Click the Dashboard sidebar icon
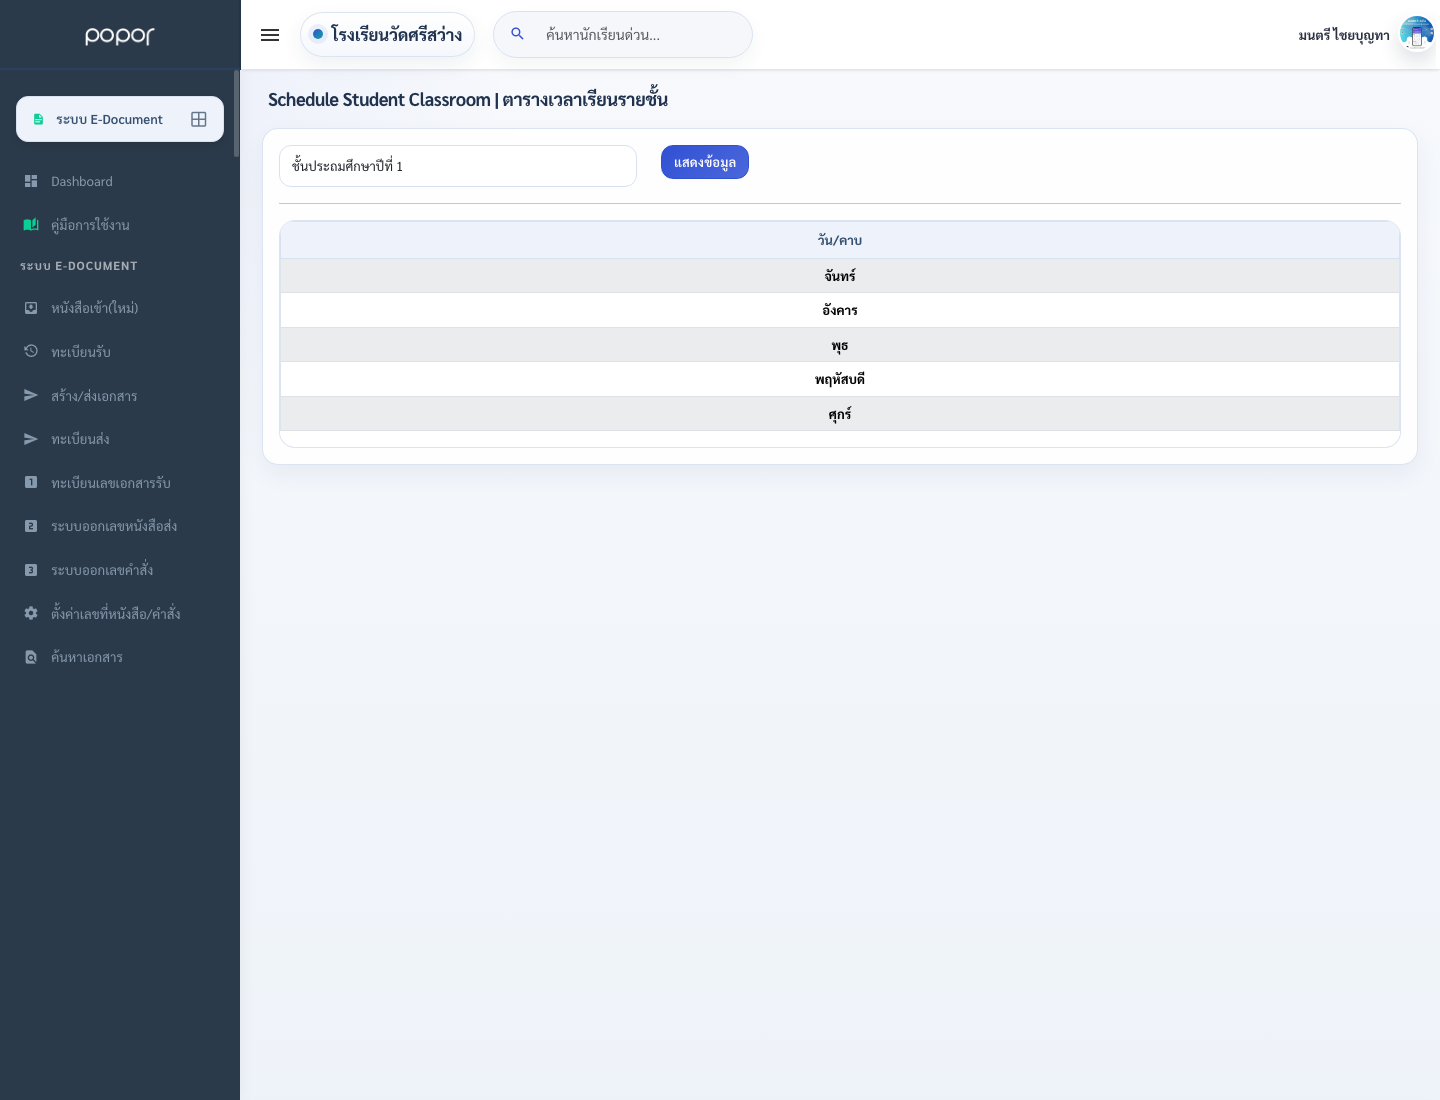This screenshot has height=1100, width=1440. coord(31,181)
